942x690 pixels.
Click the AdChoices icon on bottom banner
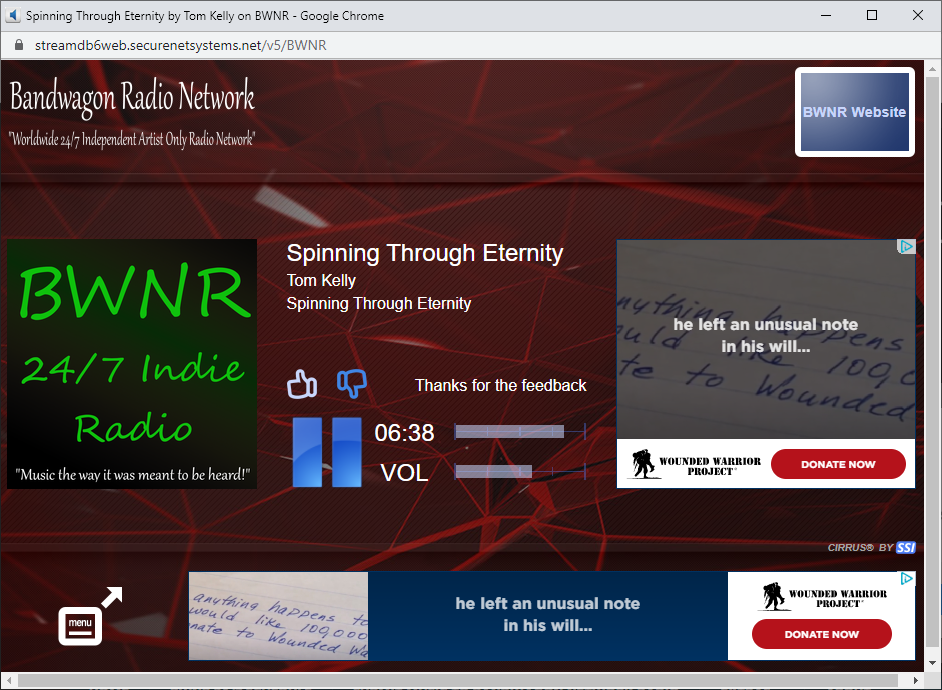(907, 578)
